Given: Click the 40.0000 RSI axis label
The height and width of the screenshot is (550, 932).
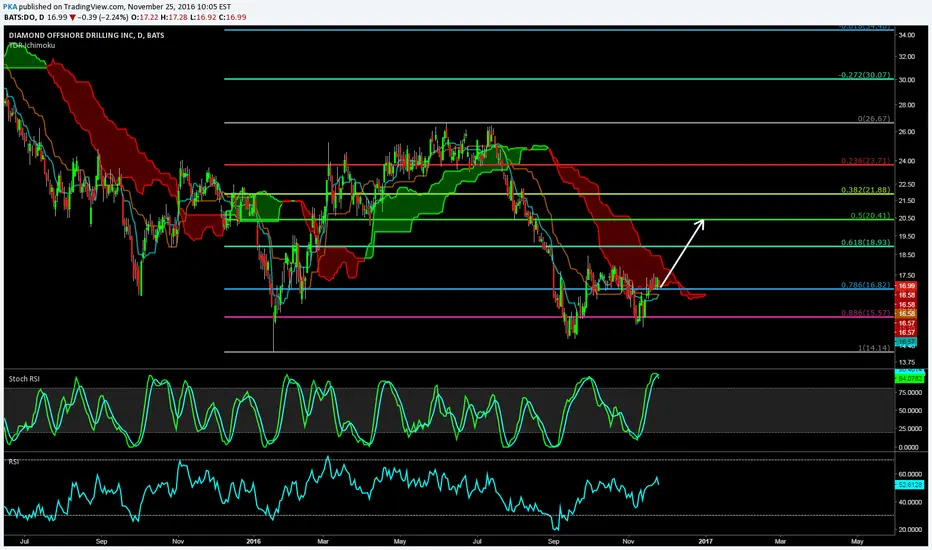Looking at the screenshot, I should [x=911, y=502].
